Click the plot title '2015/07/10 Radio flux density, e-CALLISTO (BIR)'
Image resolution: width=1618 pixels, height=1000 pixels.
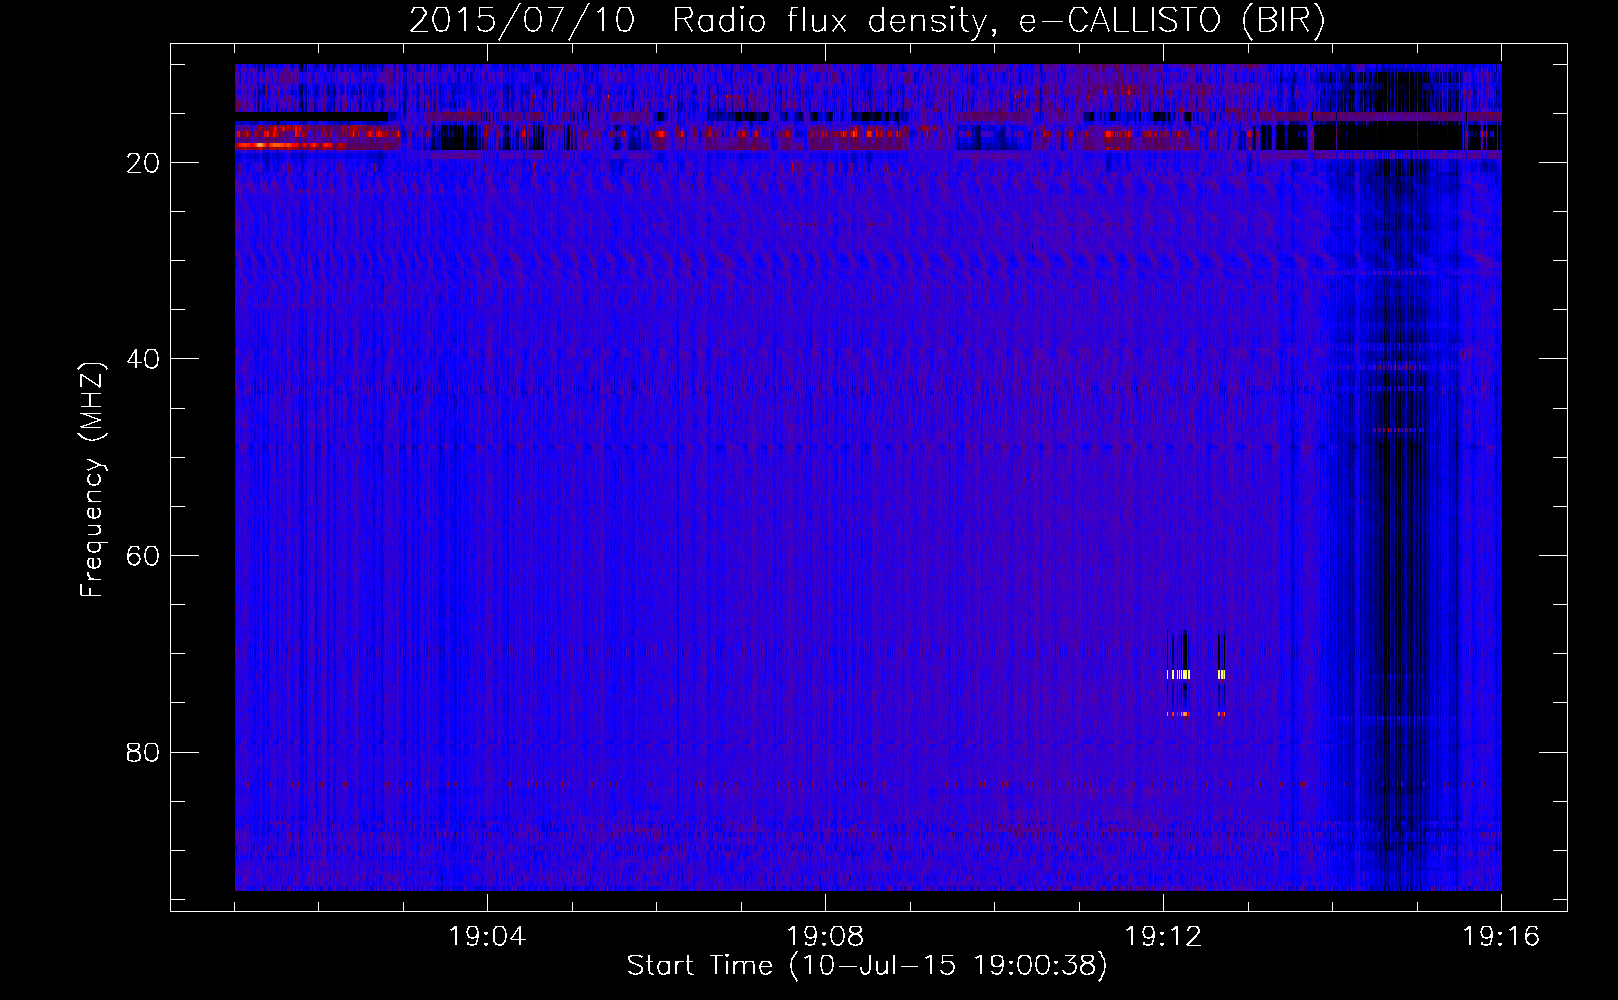[x=867, y=20]
